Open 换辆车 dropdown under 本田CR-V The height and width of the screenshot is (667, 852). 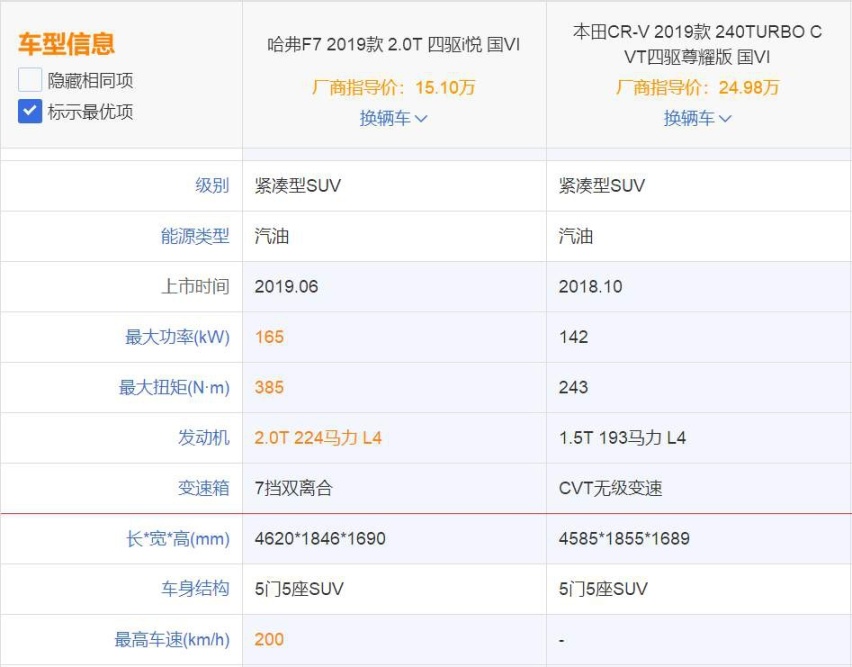(698, 118)
